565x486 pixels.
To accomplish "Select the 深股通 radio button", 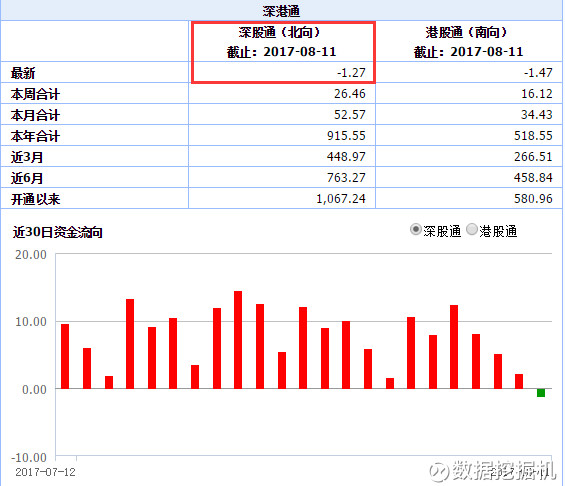I will click(415, 229).
